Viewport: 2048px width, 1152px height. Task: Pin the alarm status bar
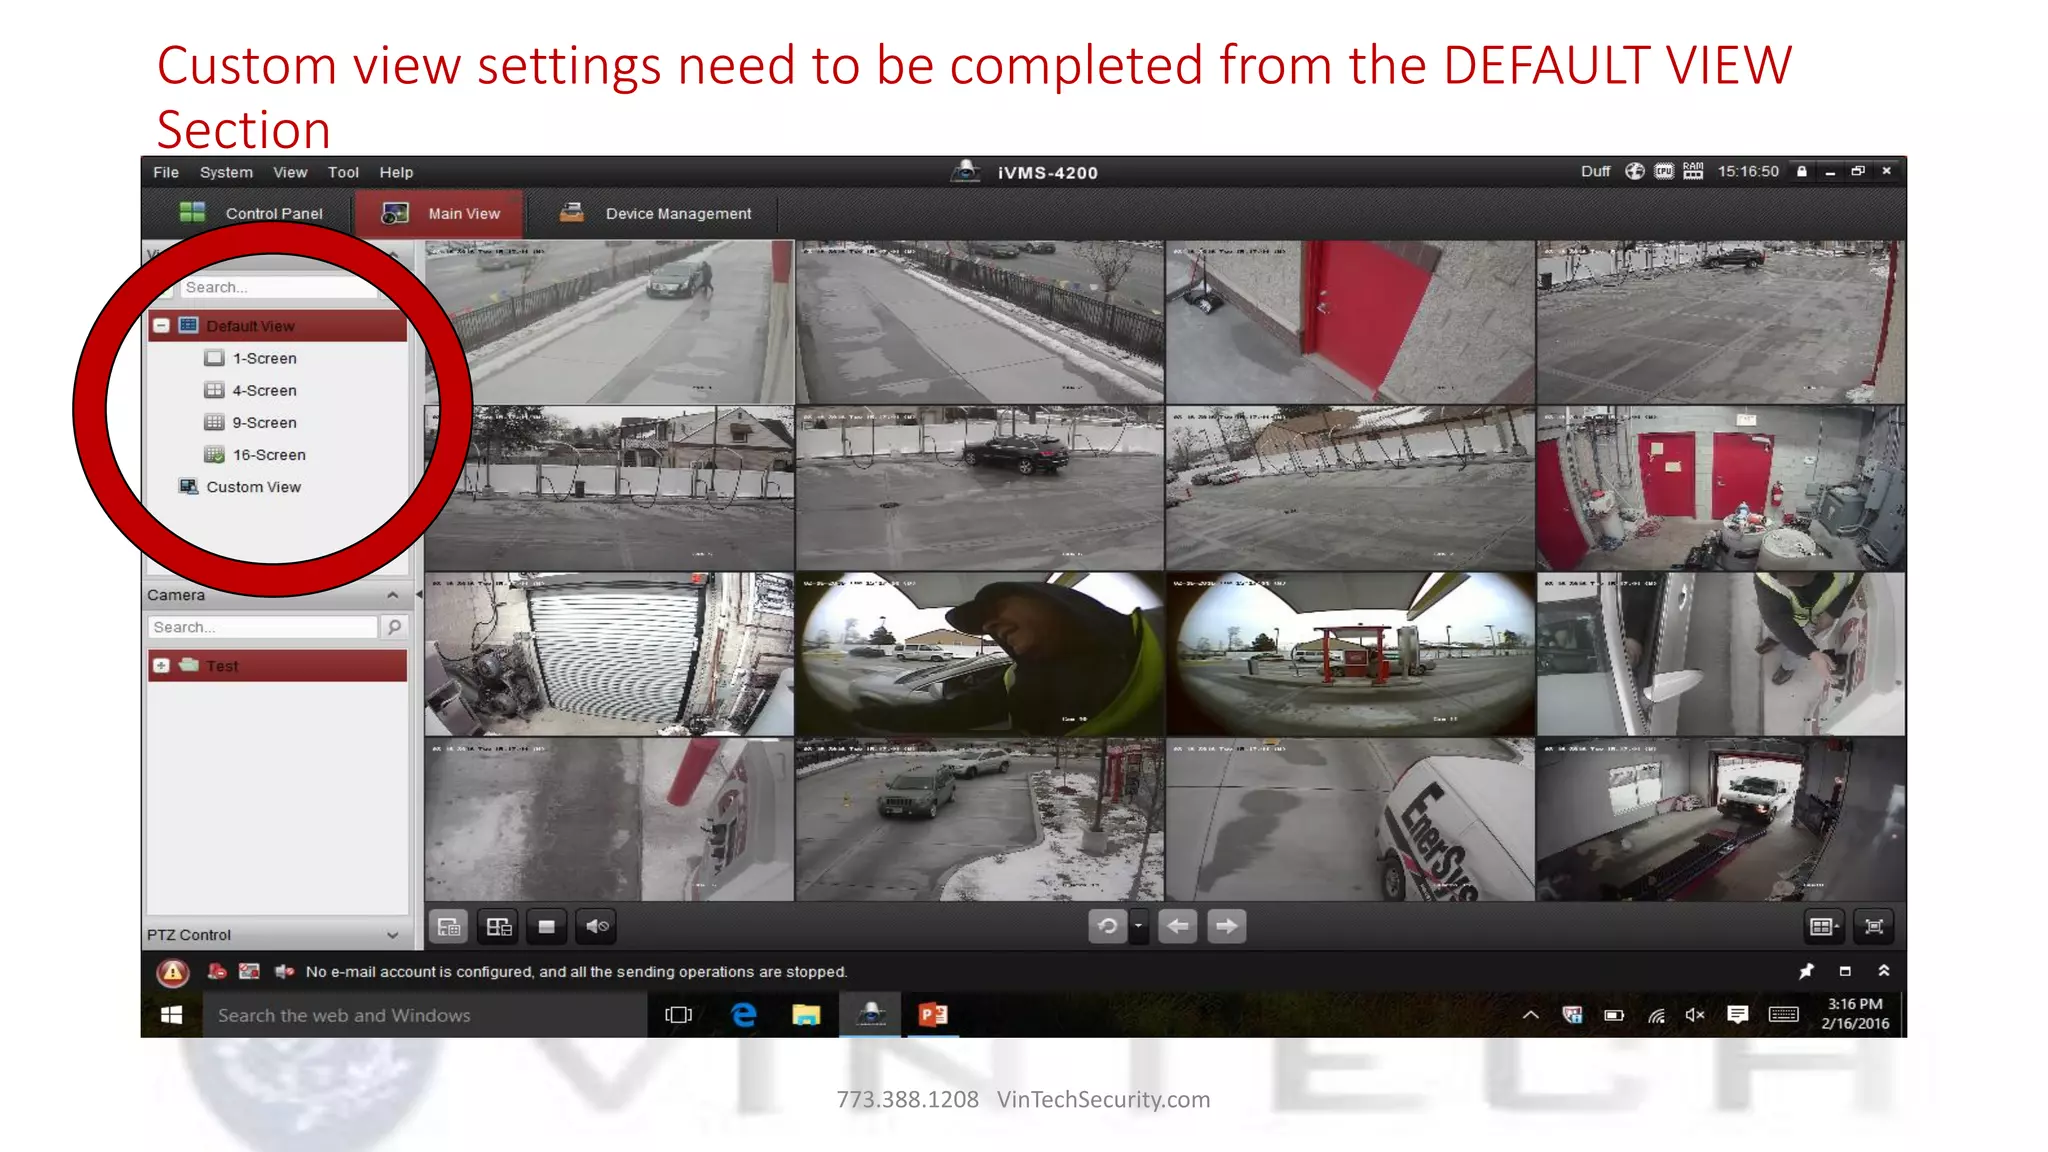(x=1806, y=971)
